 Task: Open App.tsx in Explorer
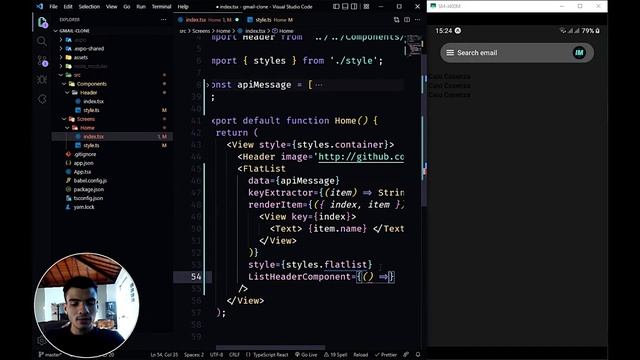click(82, 172)
